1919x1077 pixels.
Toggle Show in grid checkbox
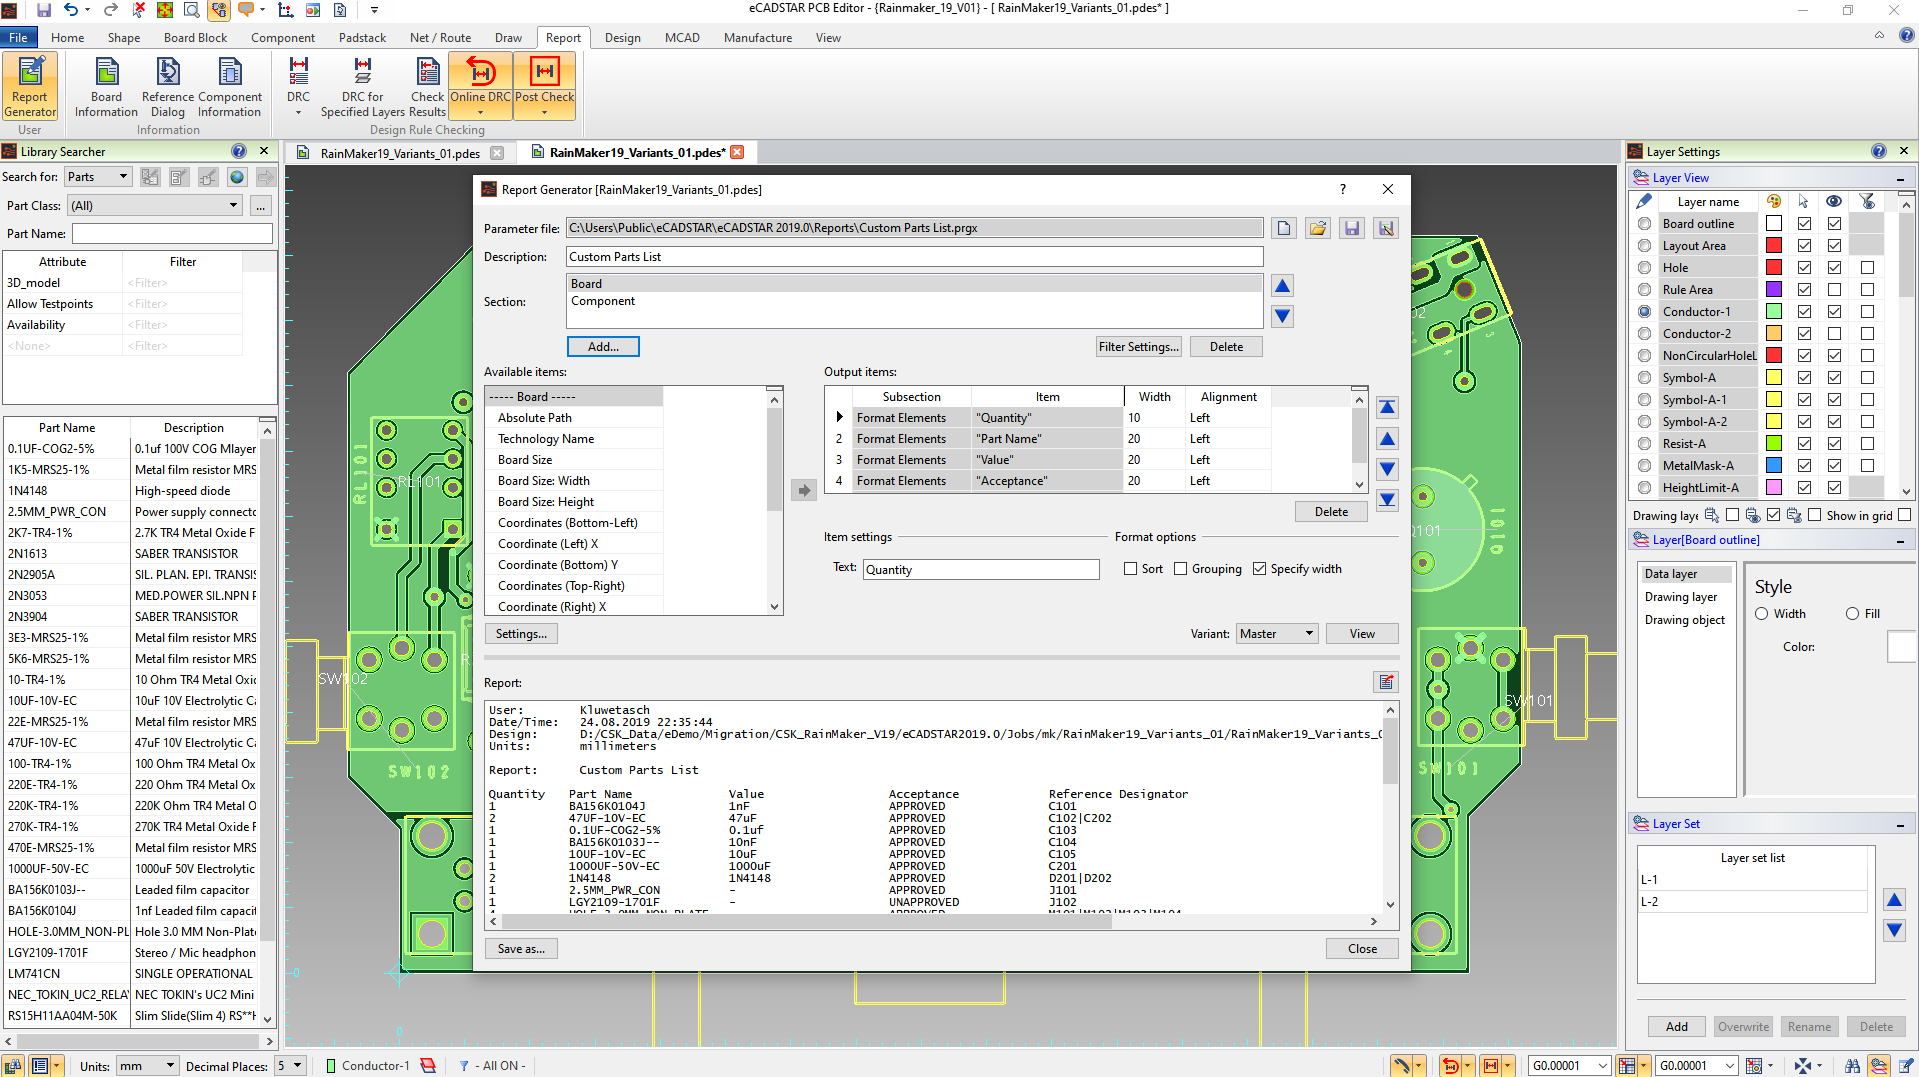pos(1904,515)
